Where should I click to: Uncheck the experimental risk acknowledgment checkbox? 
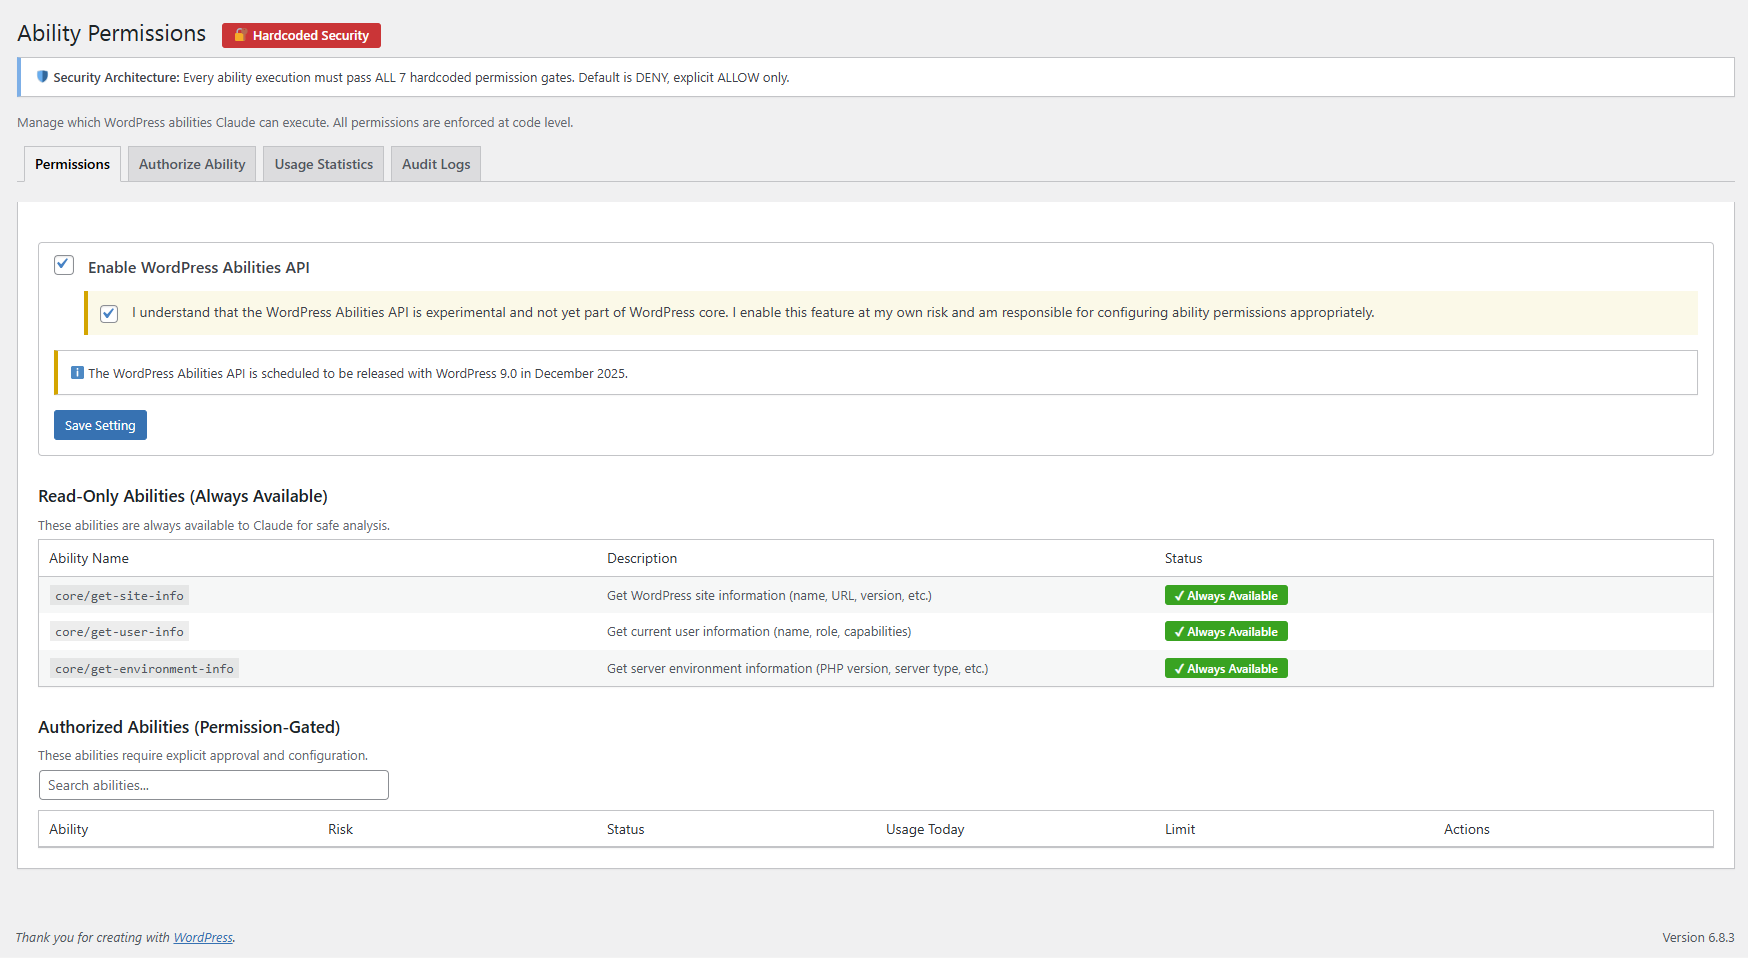click(x=109, y=314)
